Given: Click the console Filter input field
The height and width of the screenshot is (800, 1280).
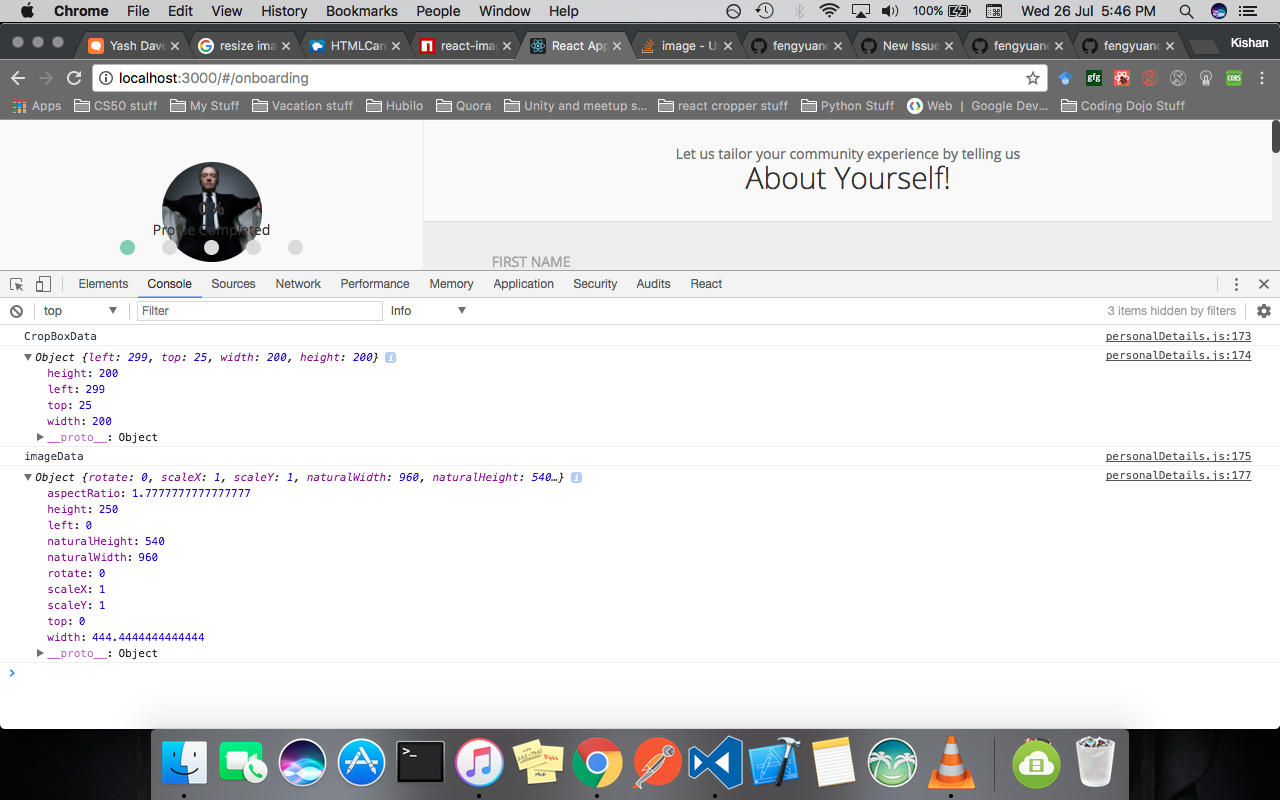Looking at the screenshot, I should 259,311.
